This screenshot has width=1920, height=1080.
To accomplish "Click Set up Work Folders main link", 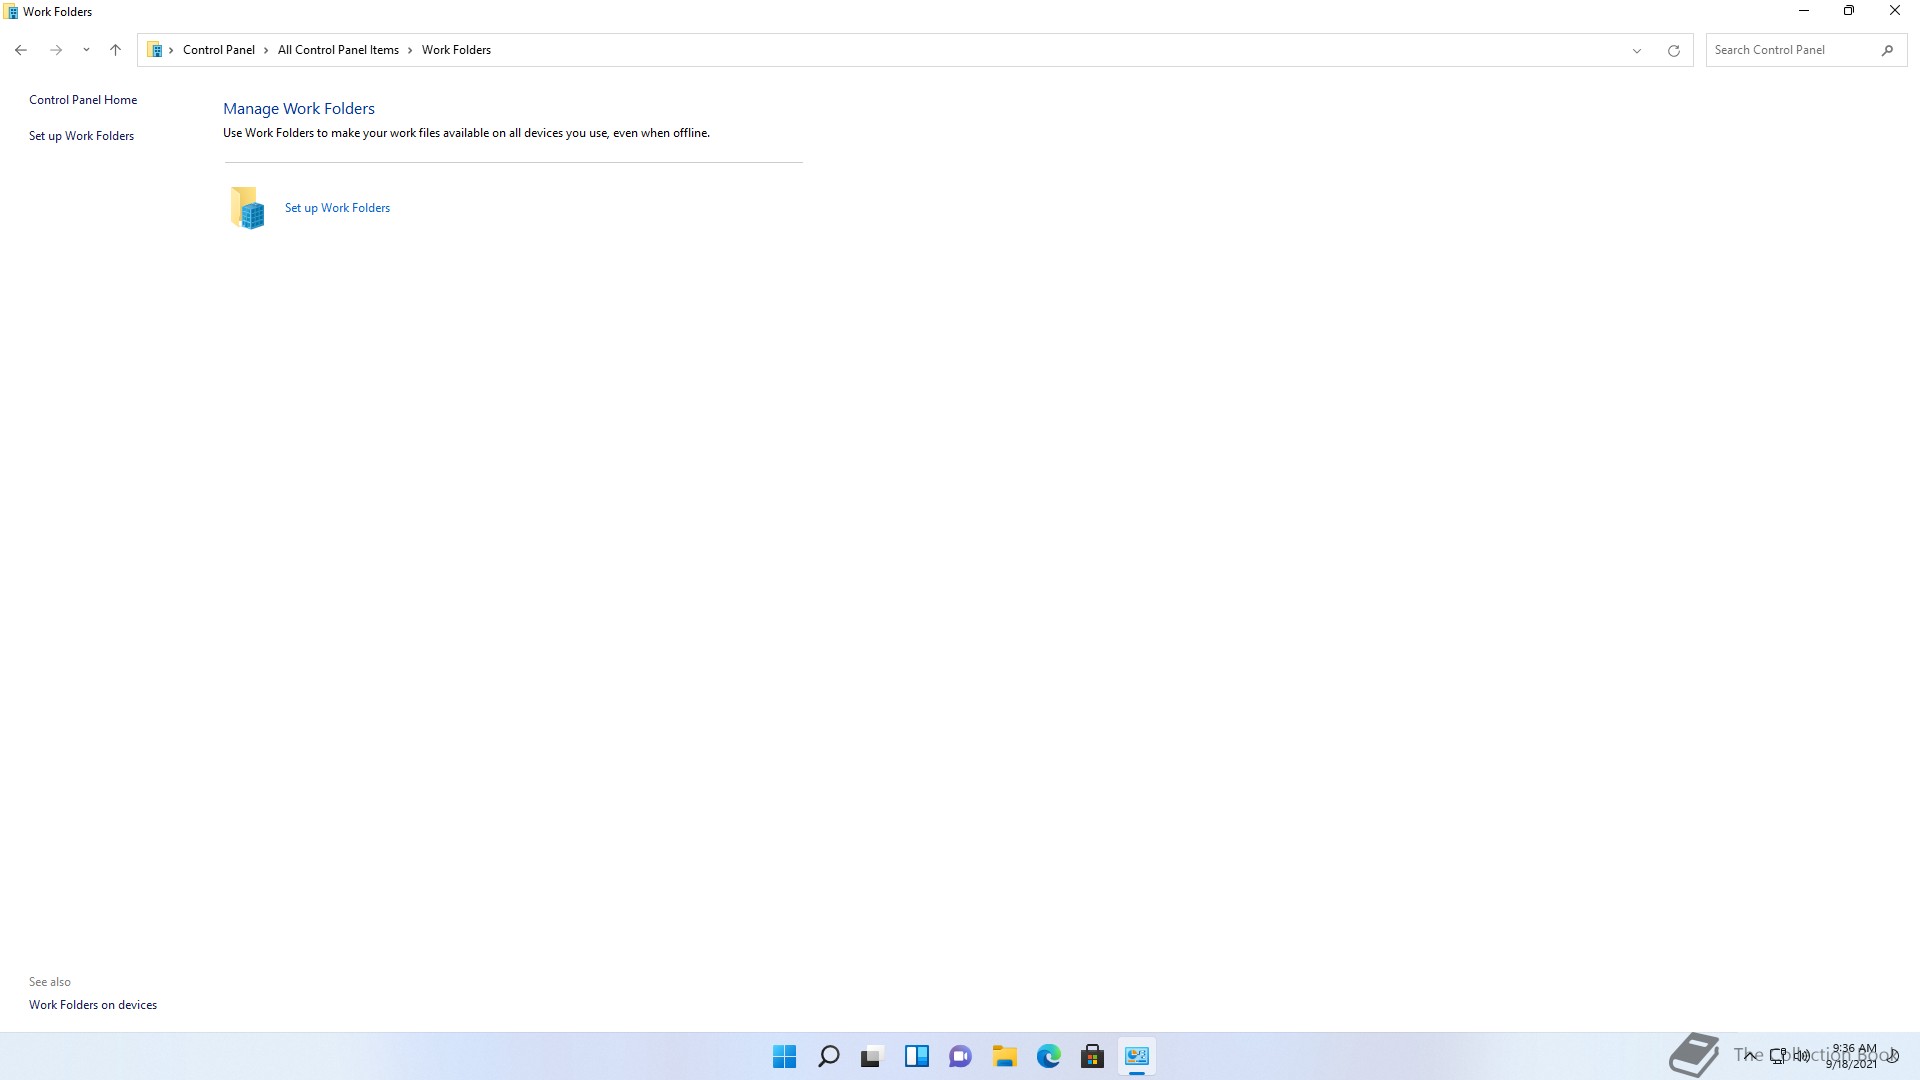I will click(337, 208).
